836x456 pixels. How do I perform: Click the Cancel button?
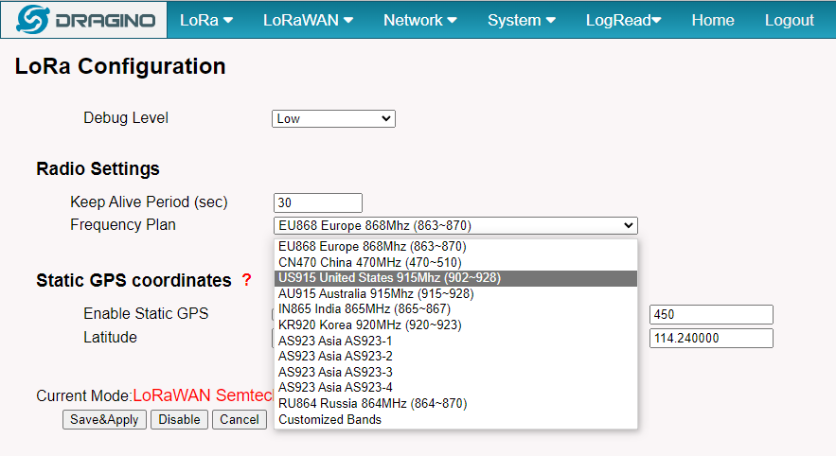pyautogui.click(x=239, y=420)
